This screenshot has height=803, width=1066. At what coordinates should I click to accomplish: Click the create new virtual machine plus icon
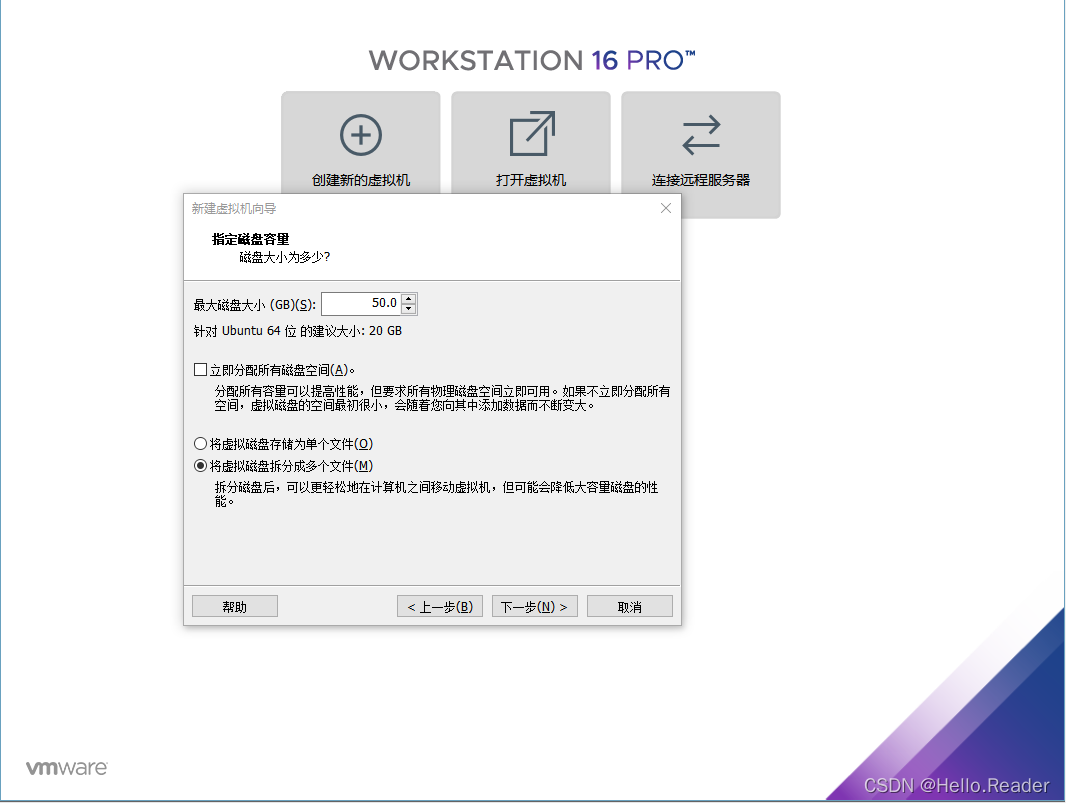pos(360,135)
